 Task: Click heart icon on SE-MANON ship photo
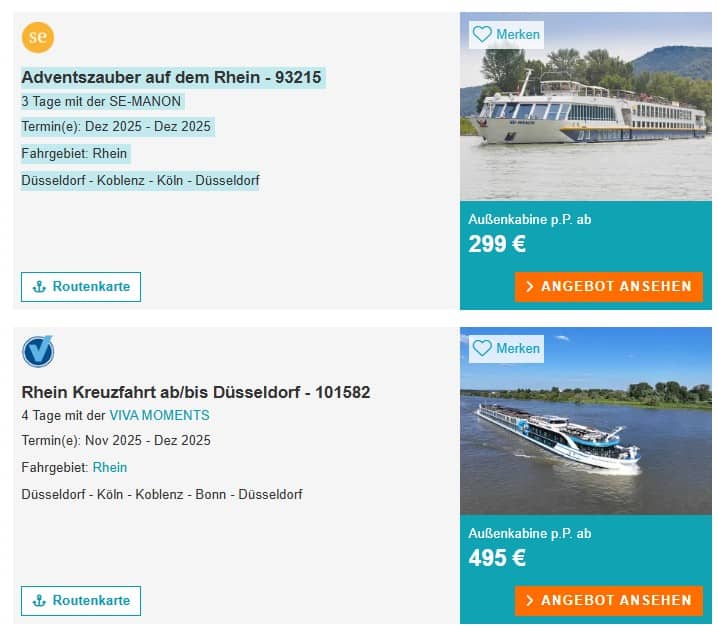pyautogui.click(x=482, y=34)
